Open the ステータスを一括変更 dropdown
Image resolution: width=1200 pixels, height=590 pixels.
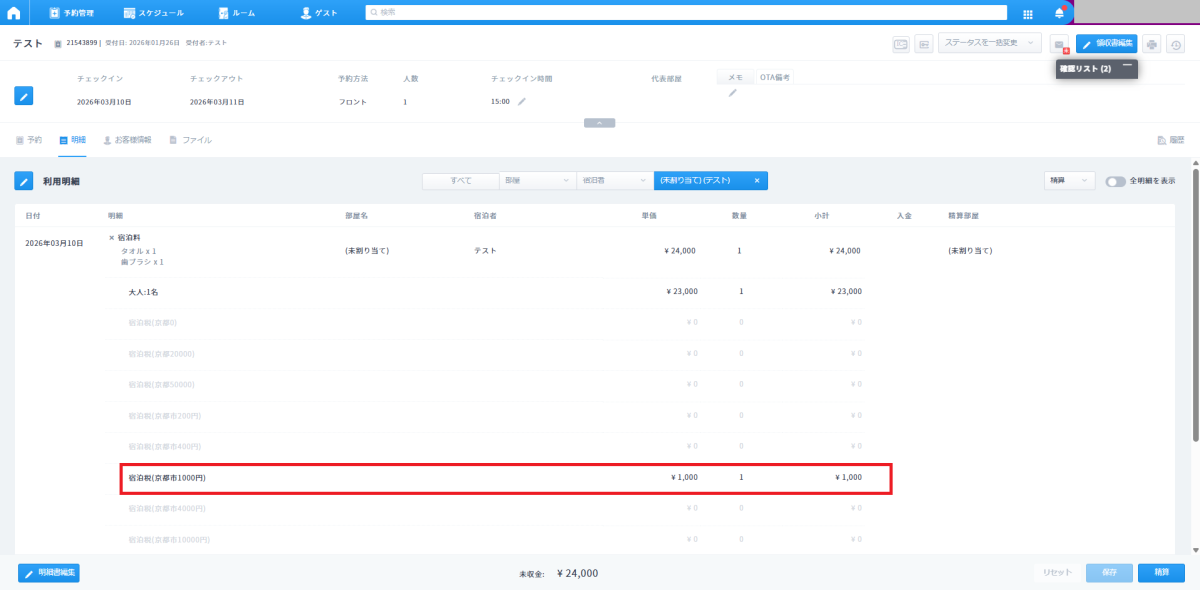(989, 43)
